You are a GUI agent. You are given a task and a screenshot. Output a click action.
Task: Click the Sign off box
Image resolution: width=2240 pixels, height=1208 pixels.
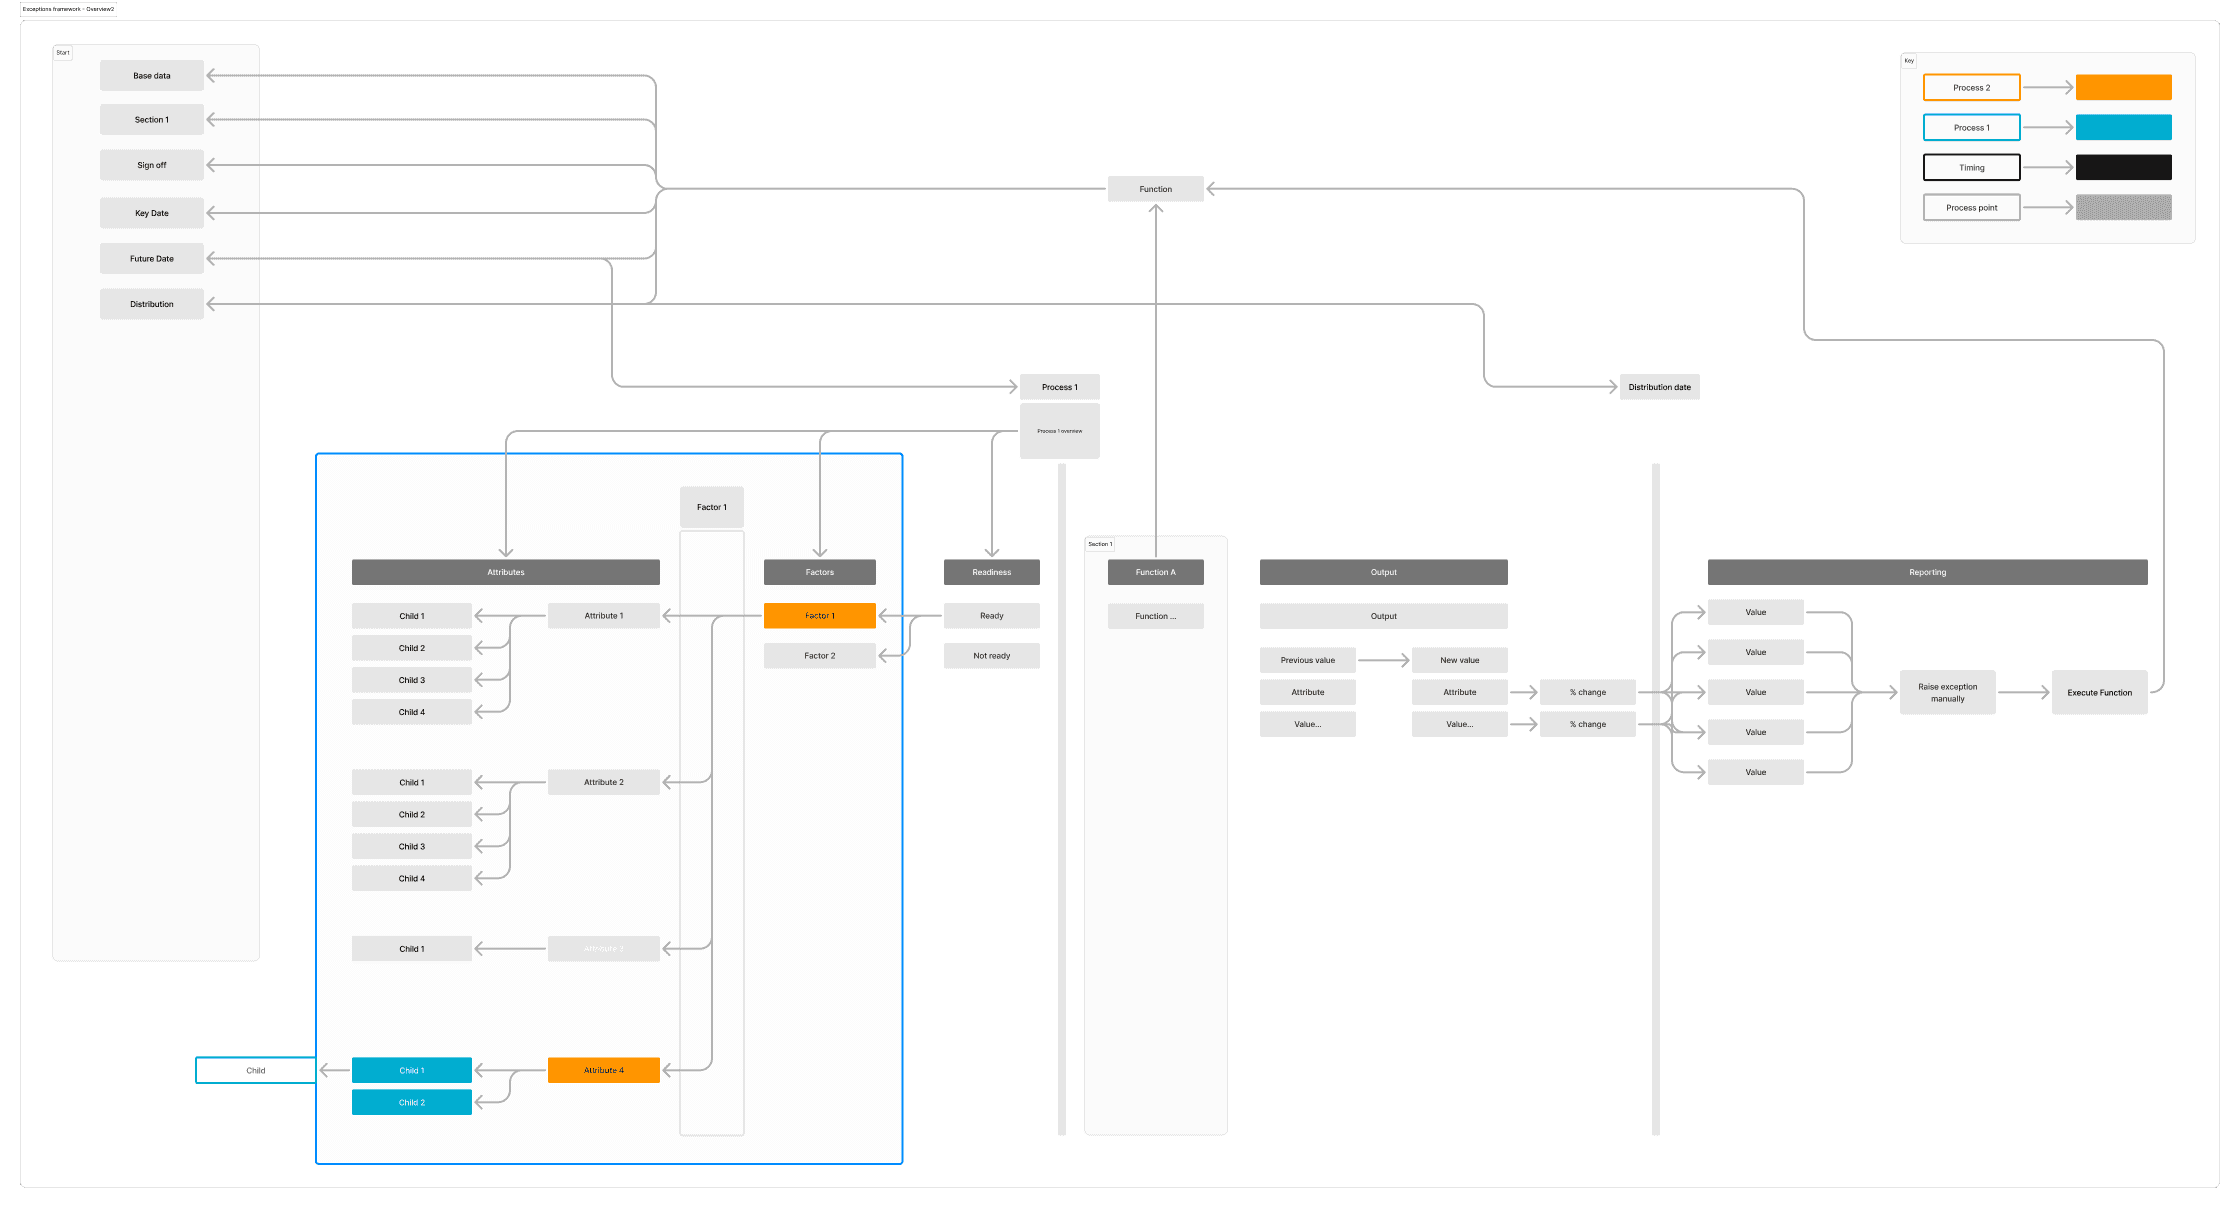[x=152, y=166]
